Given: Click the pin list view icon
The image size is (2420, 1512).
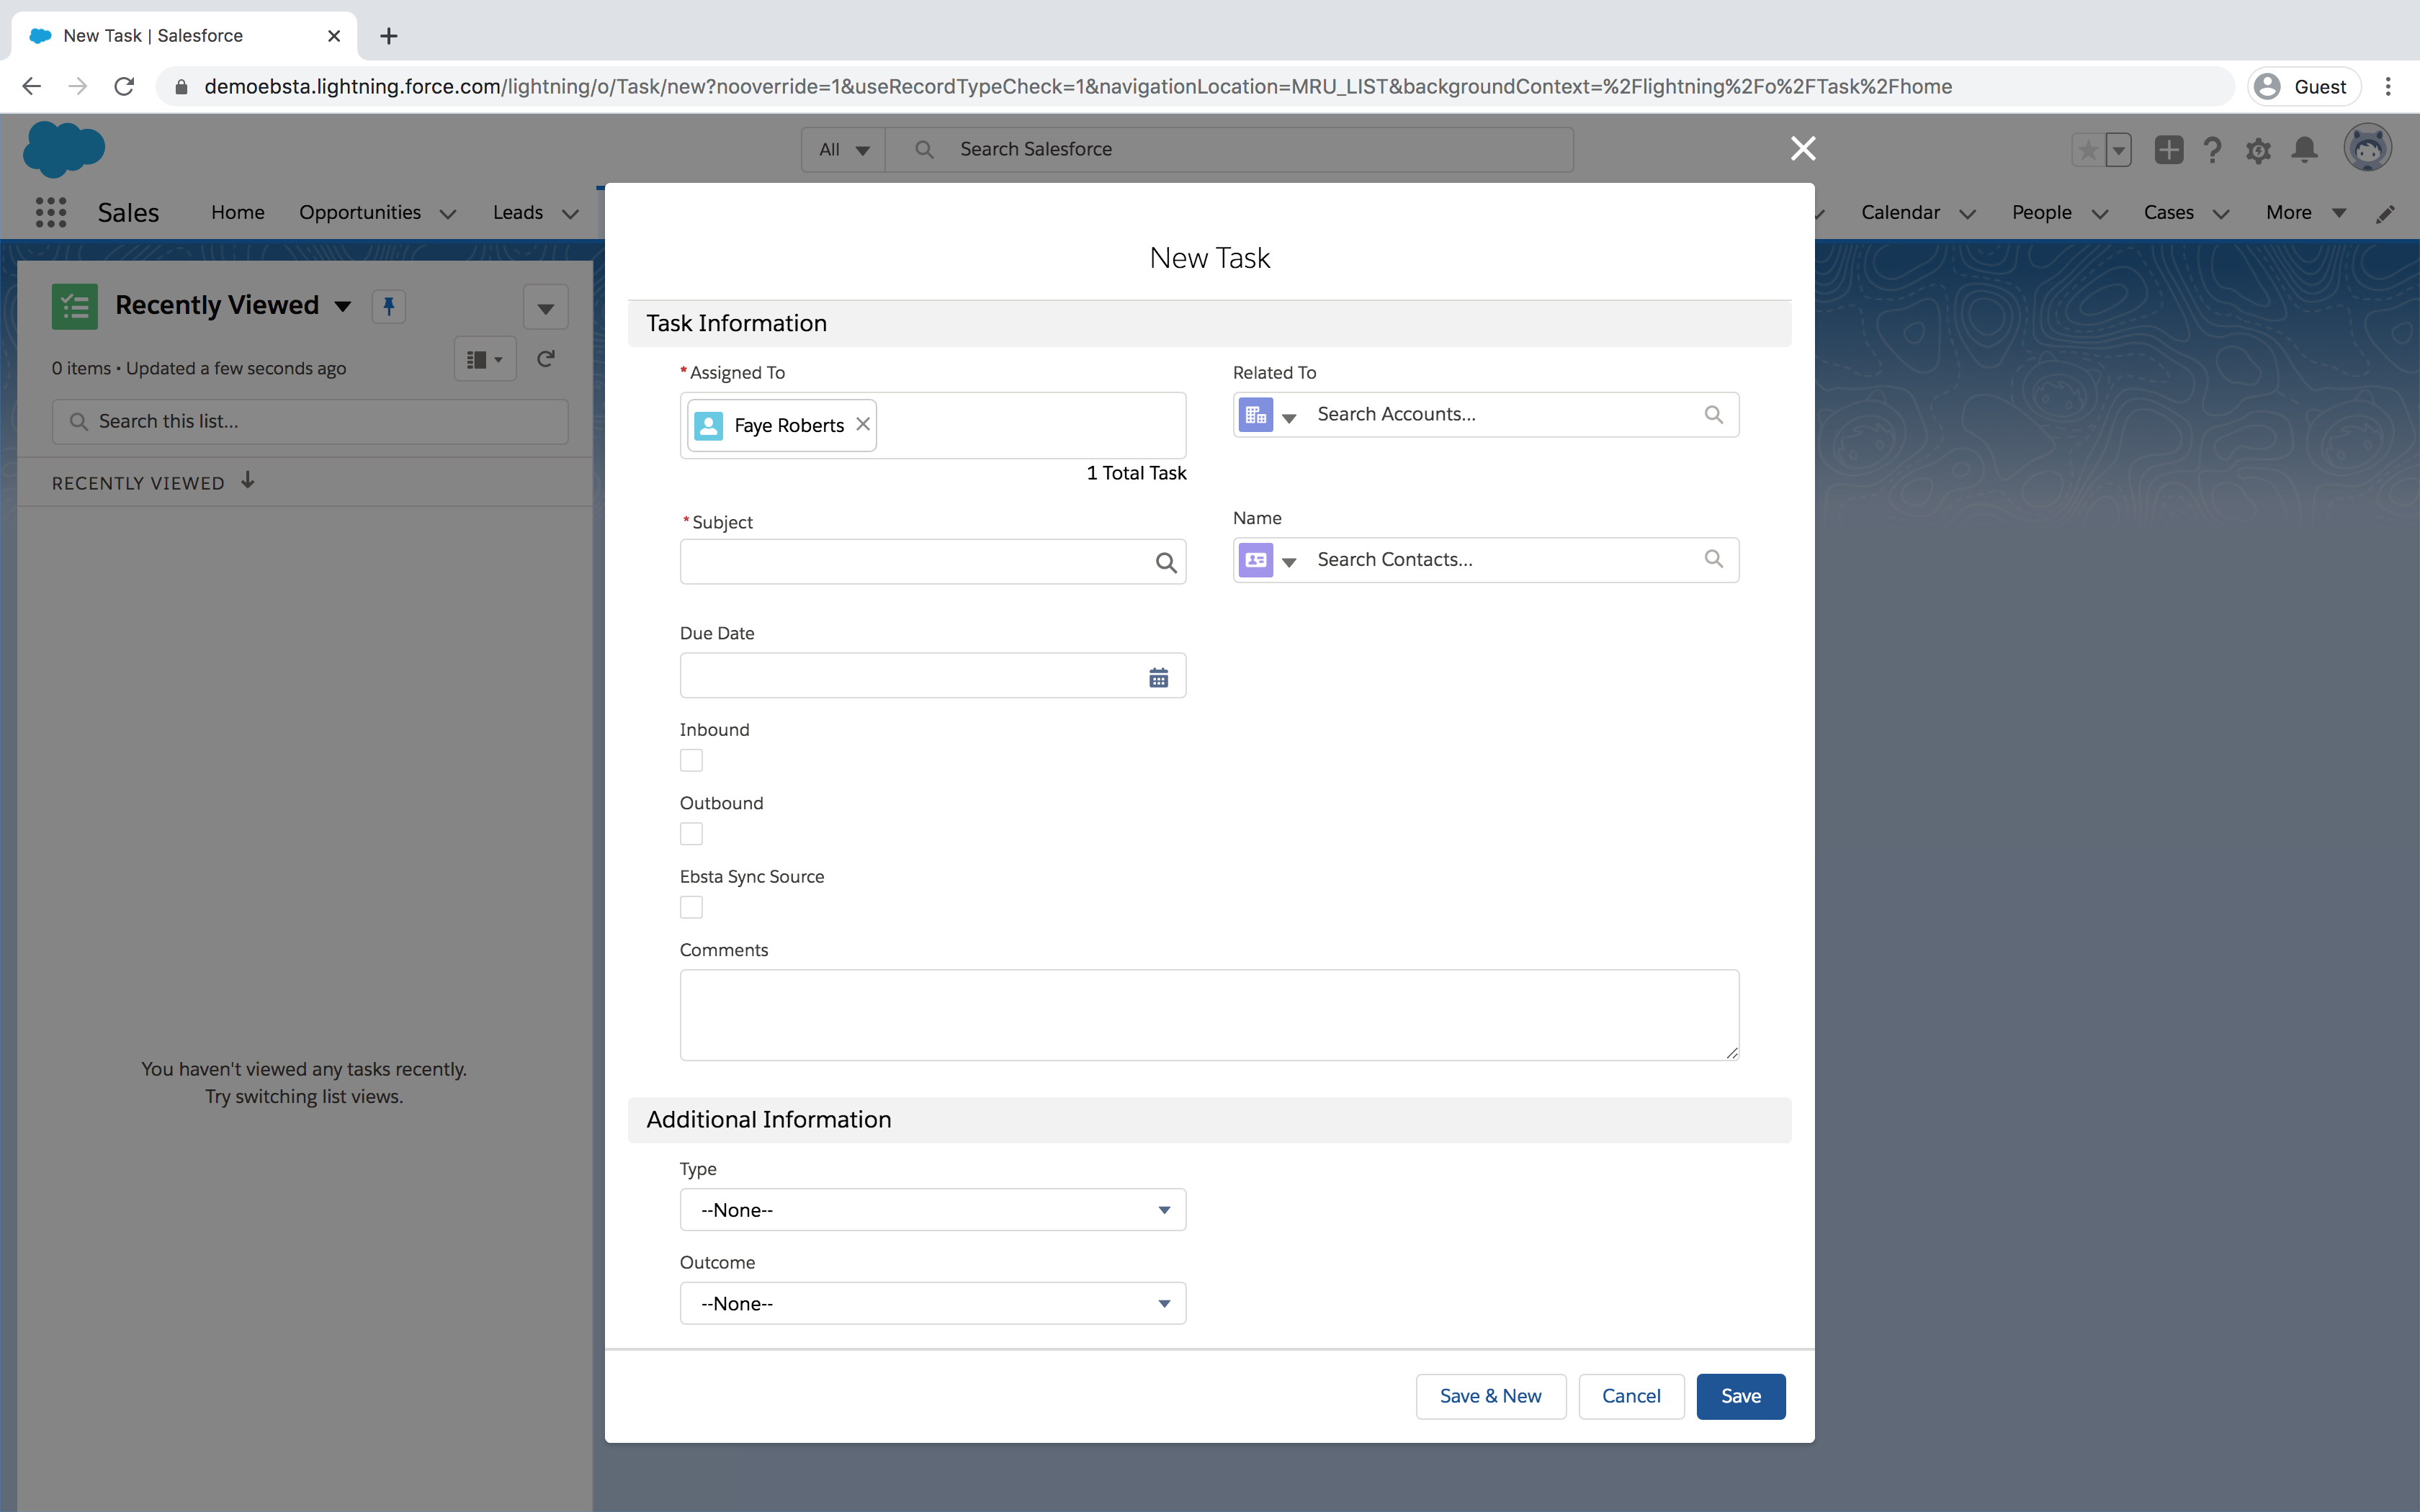Looking at the screenshot, I should coord(389,306).
